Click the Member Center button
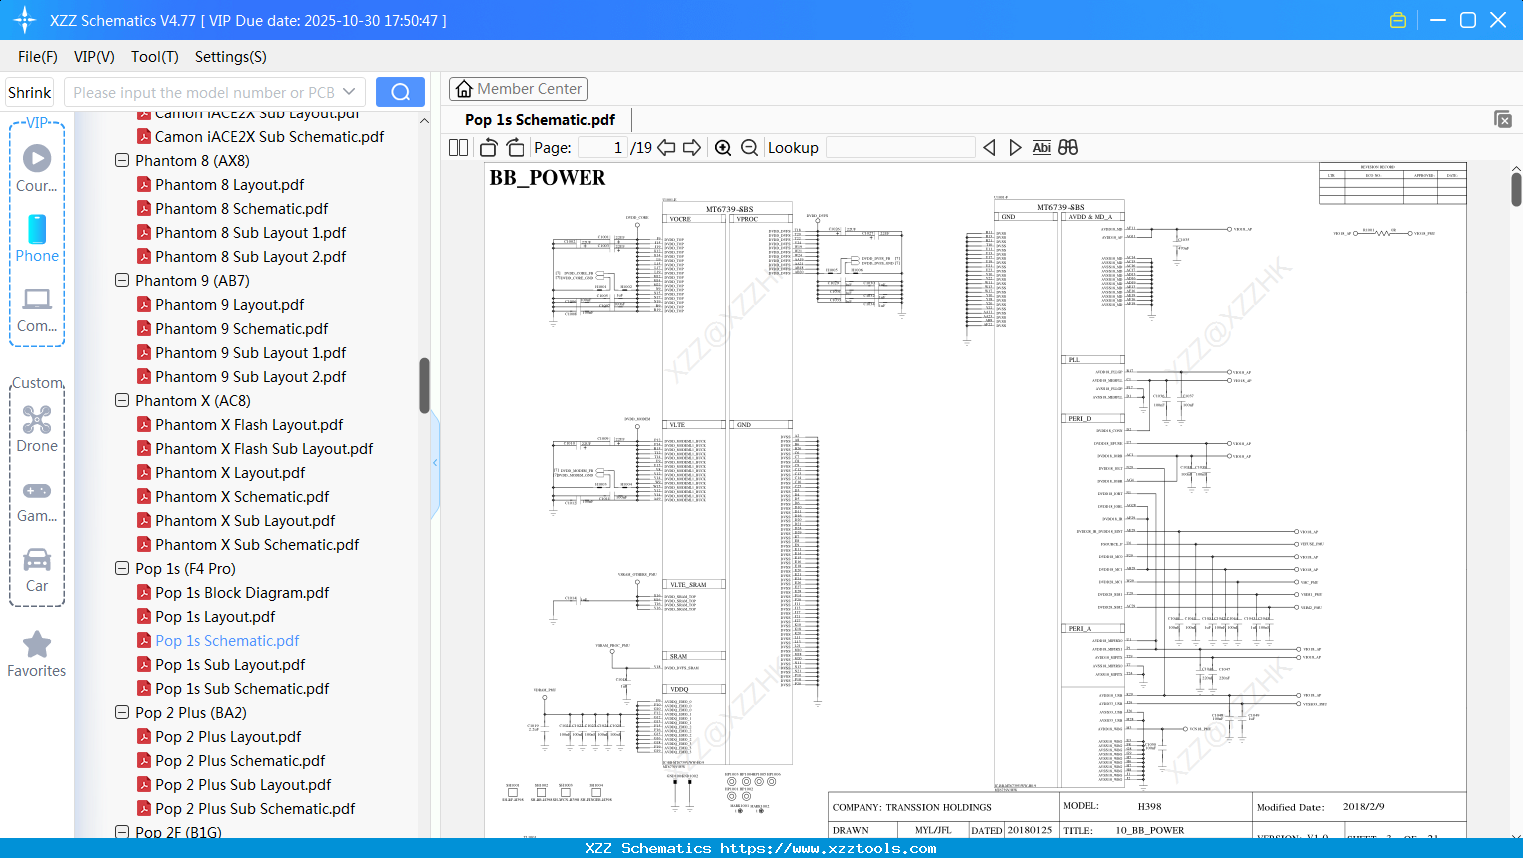Viewport: 1523px width, 858px height. click(x=518, y=88)
